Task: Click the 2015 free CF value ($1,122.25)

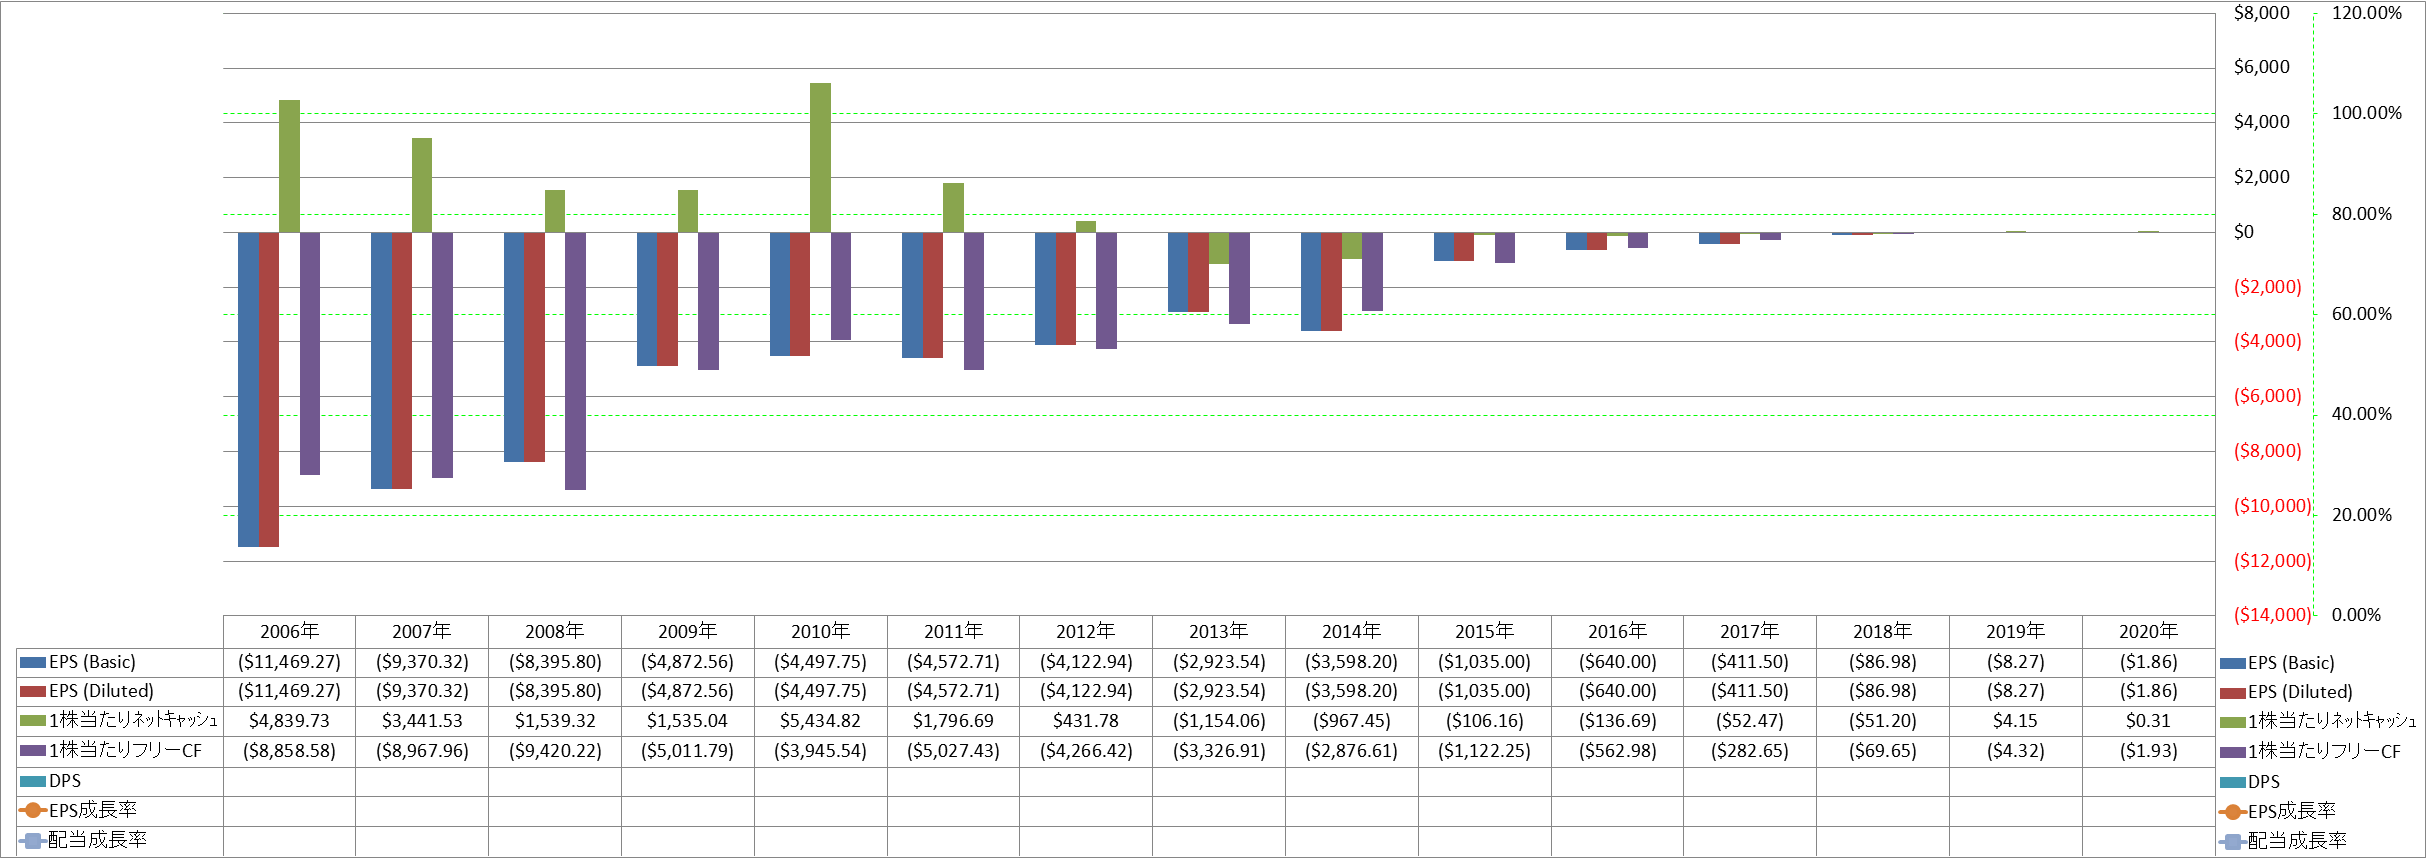Action: tap(1484, 751)
